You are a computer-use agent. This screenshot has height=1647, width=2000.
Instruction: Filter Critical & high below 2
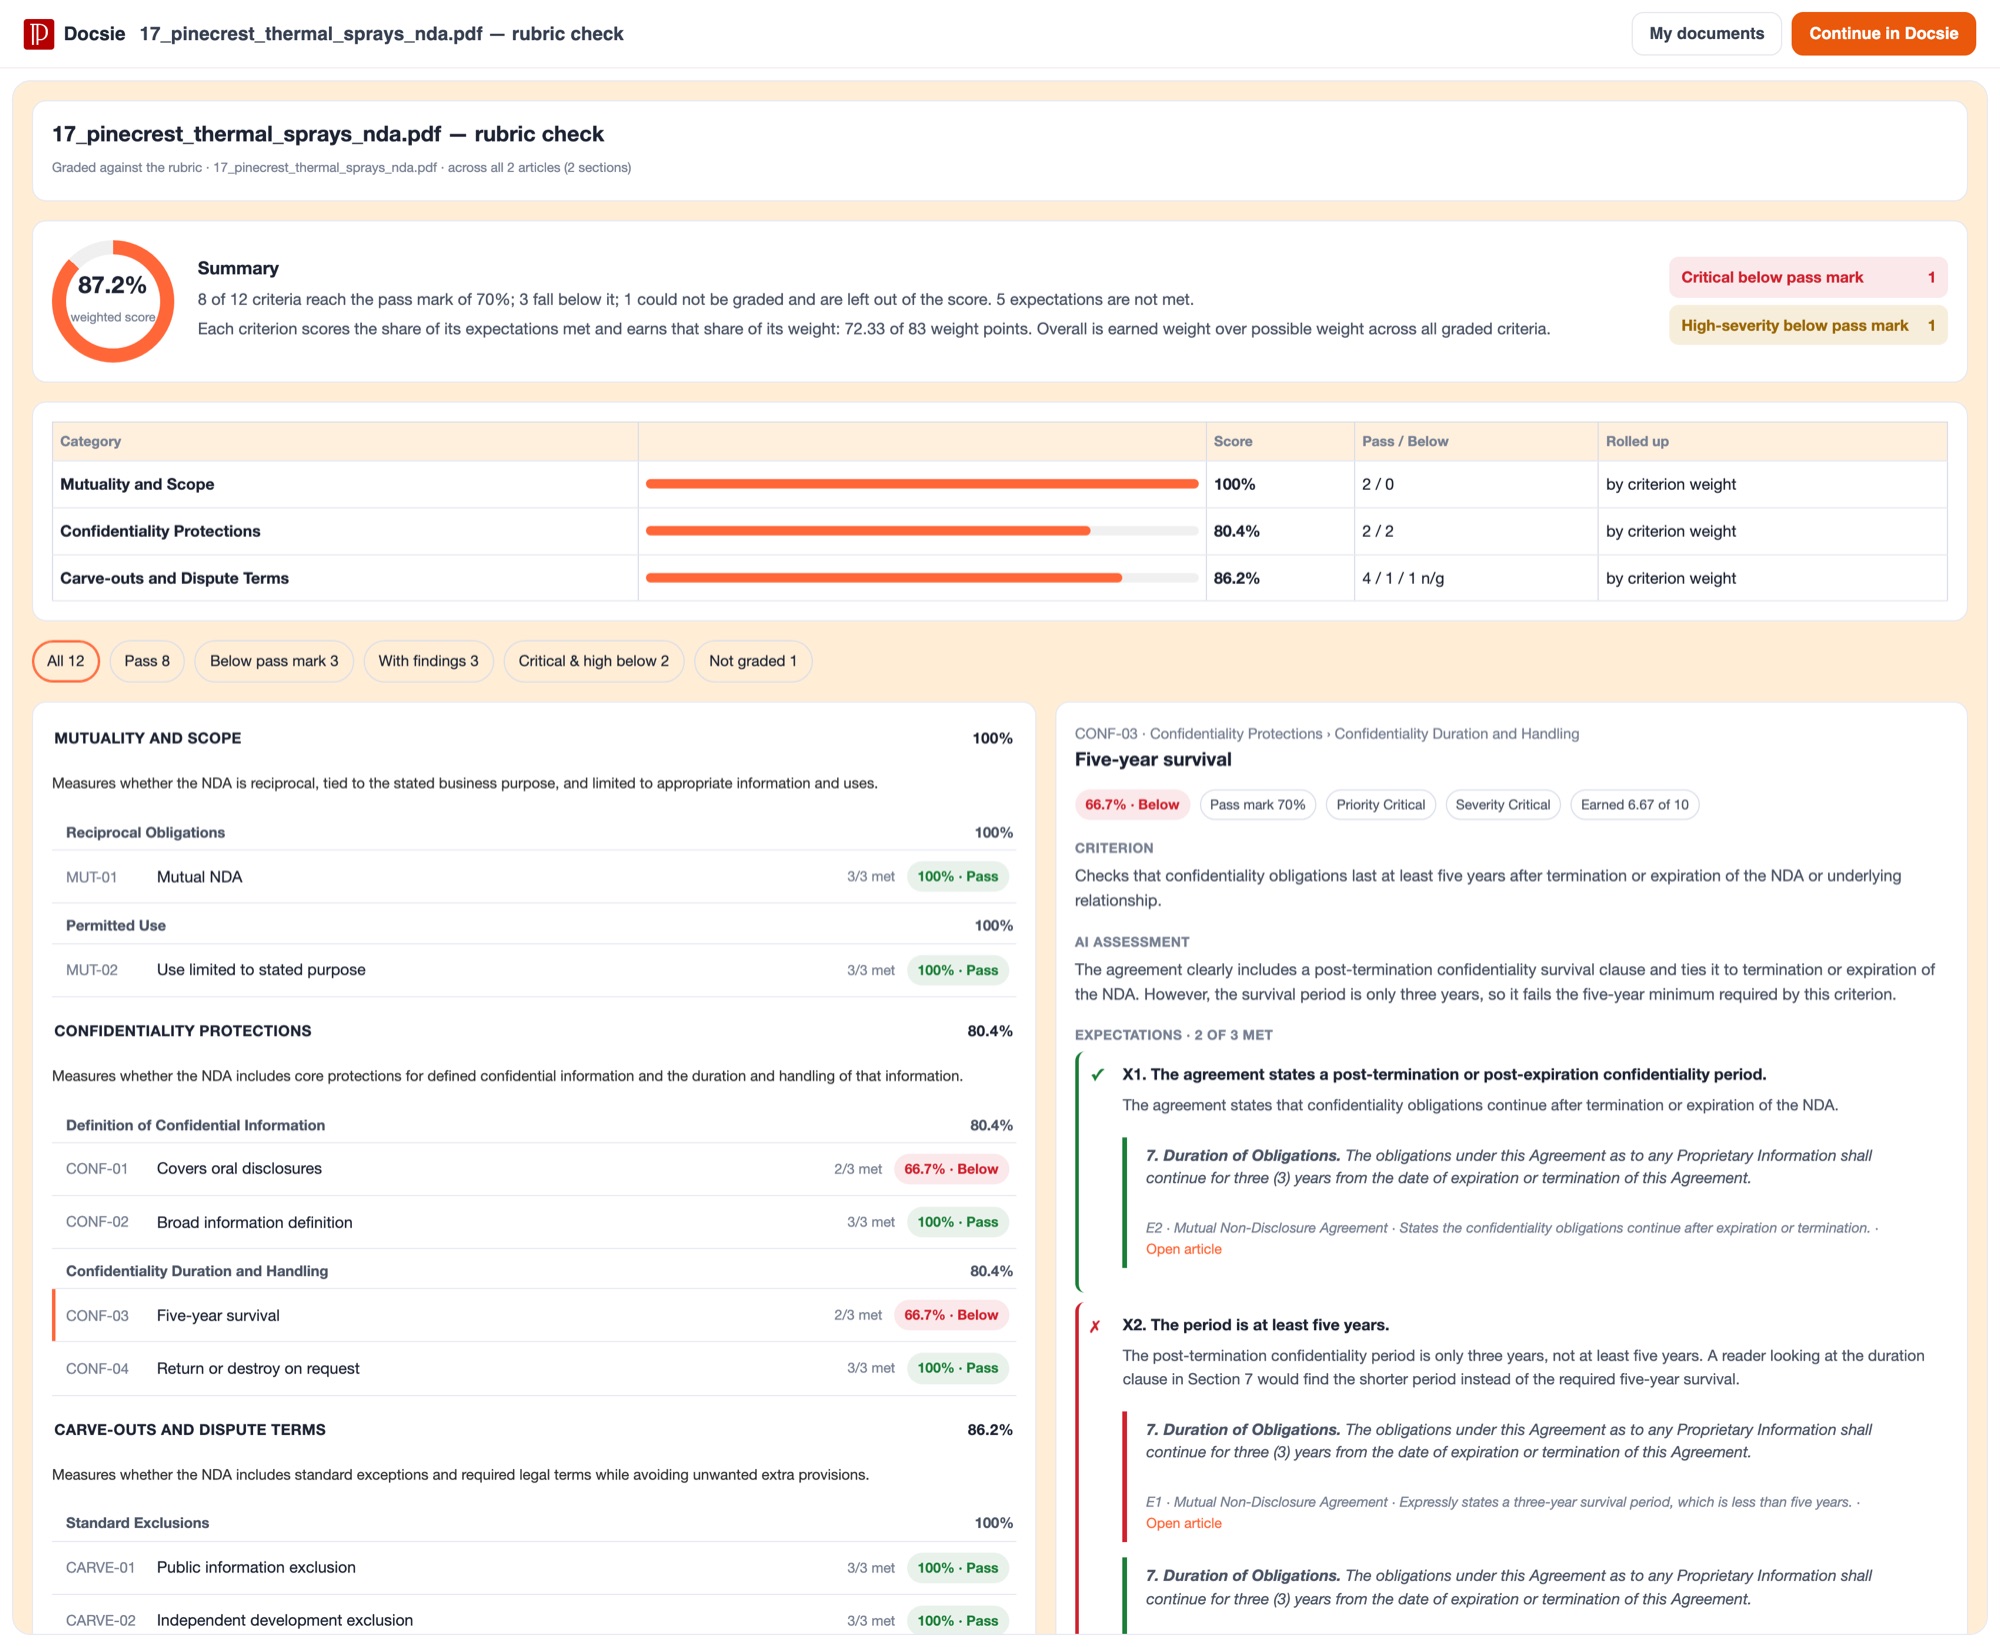pyautogui.click(x=594, y=661)
